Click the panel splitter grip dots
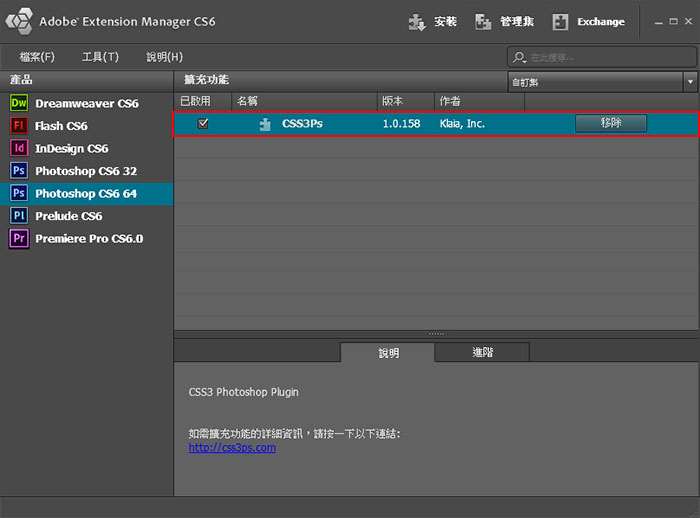The image size is (700, 518). [436, 334]
